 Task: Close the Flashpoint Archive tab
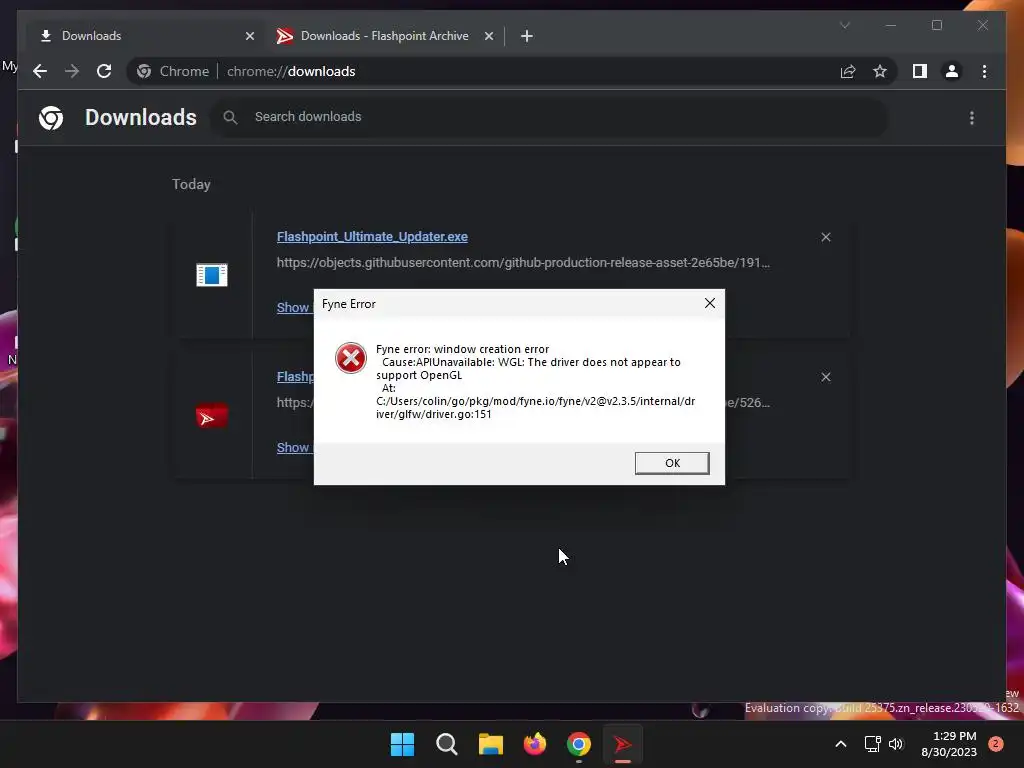[x=489, y=37]
